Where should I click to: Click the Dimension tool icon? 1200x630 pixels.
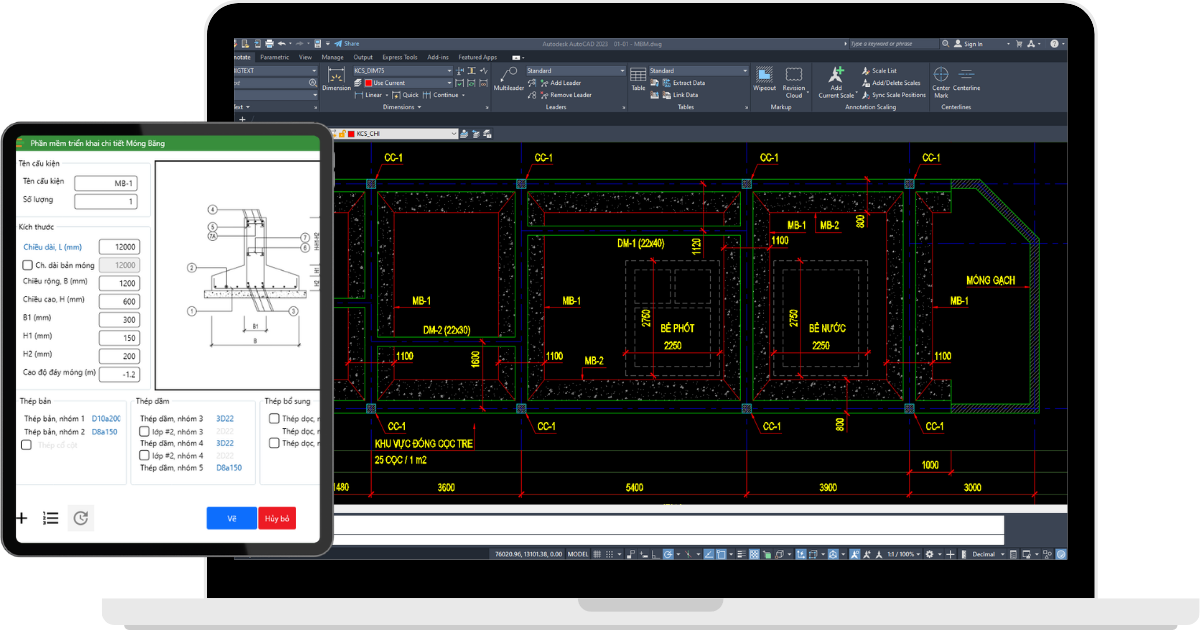tap(336, 77)
